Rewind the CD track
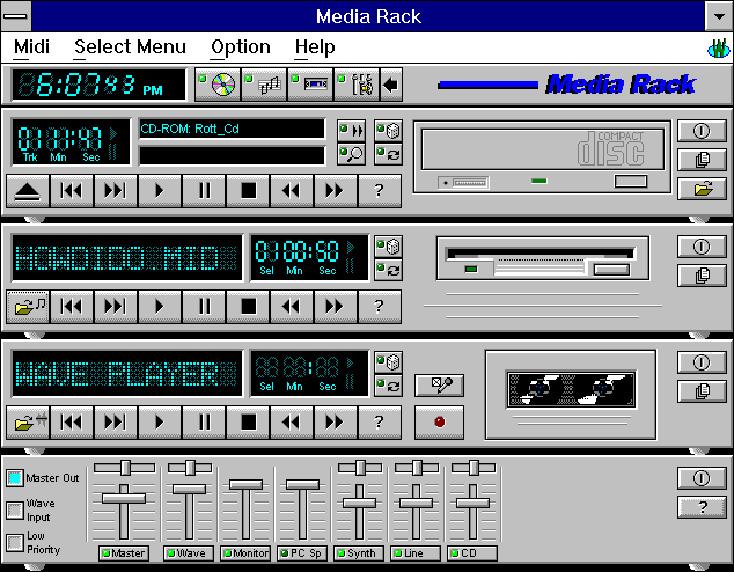734x572 pixels. coord(292,191)
